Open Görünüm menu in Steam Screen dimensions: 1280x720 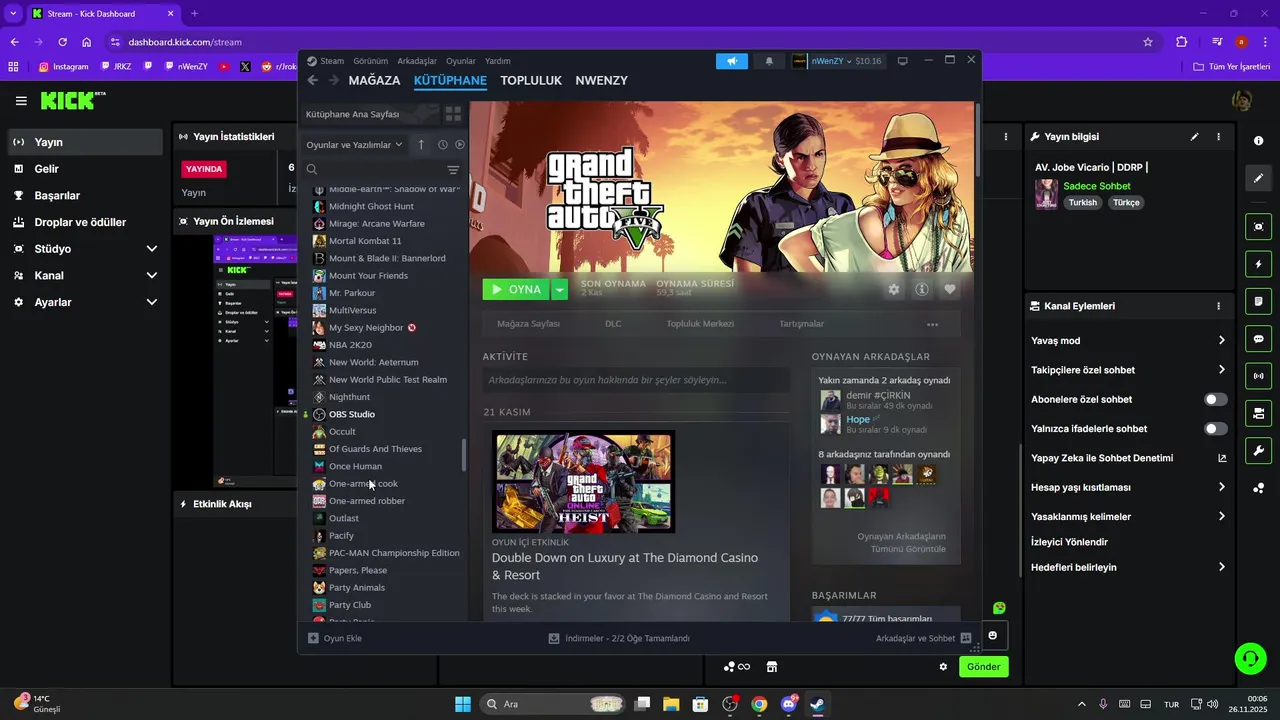click(x=370, y=61)
